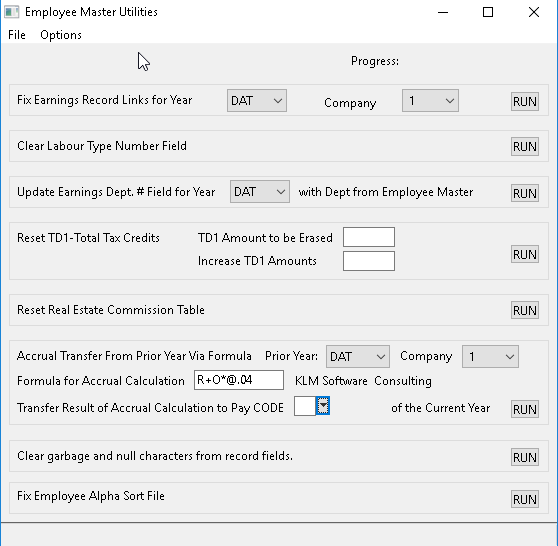This screenshot has height=546, width=558.
Task: Open the Options menu
Action: coord(61,35)
